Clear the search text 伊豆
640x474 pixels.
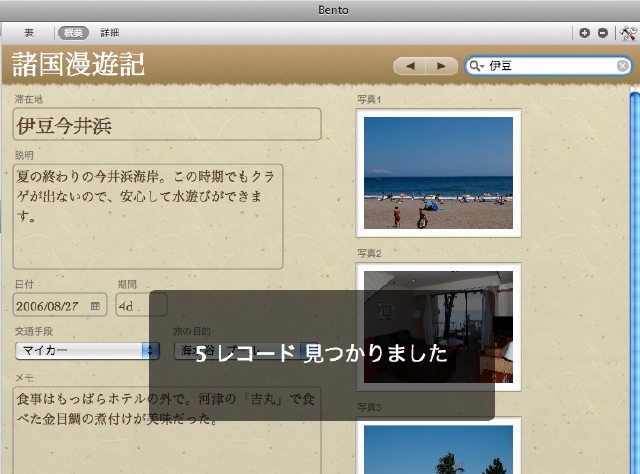coord(622,66)
